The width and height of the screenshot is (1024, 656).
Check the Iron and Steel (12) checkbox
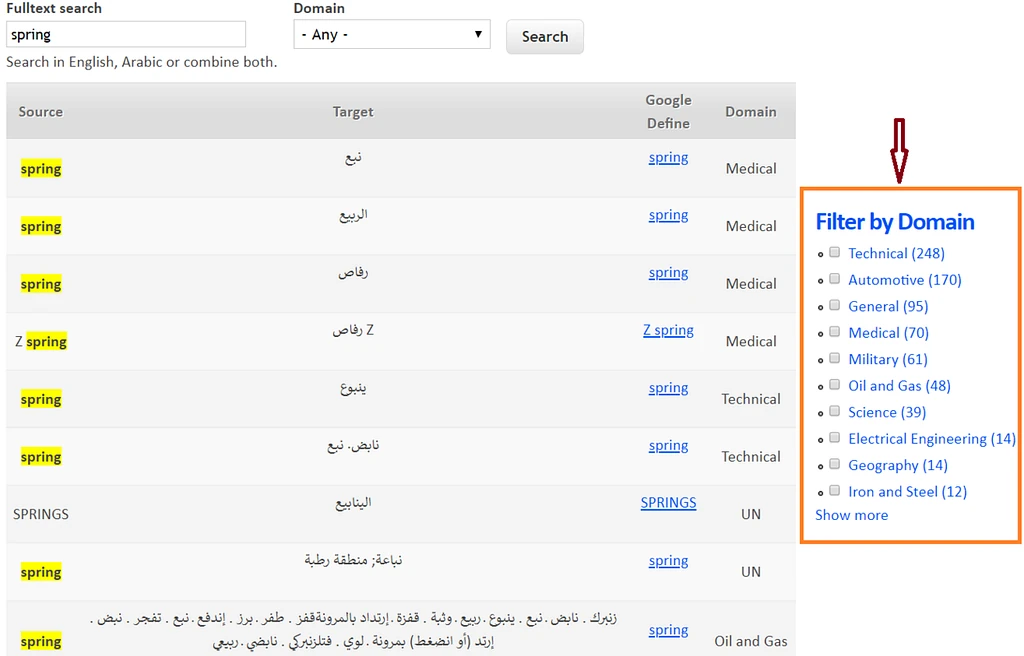[835, 491]
